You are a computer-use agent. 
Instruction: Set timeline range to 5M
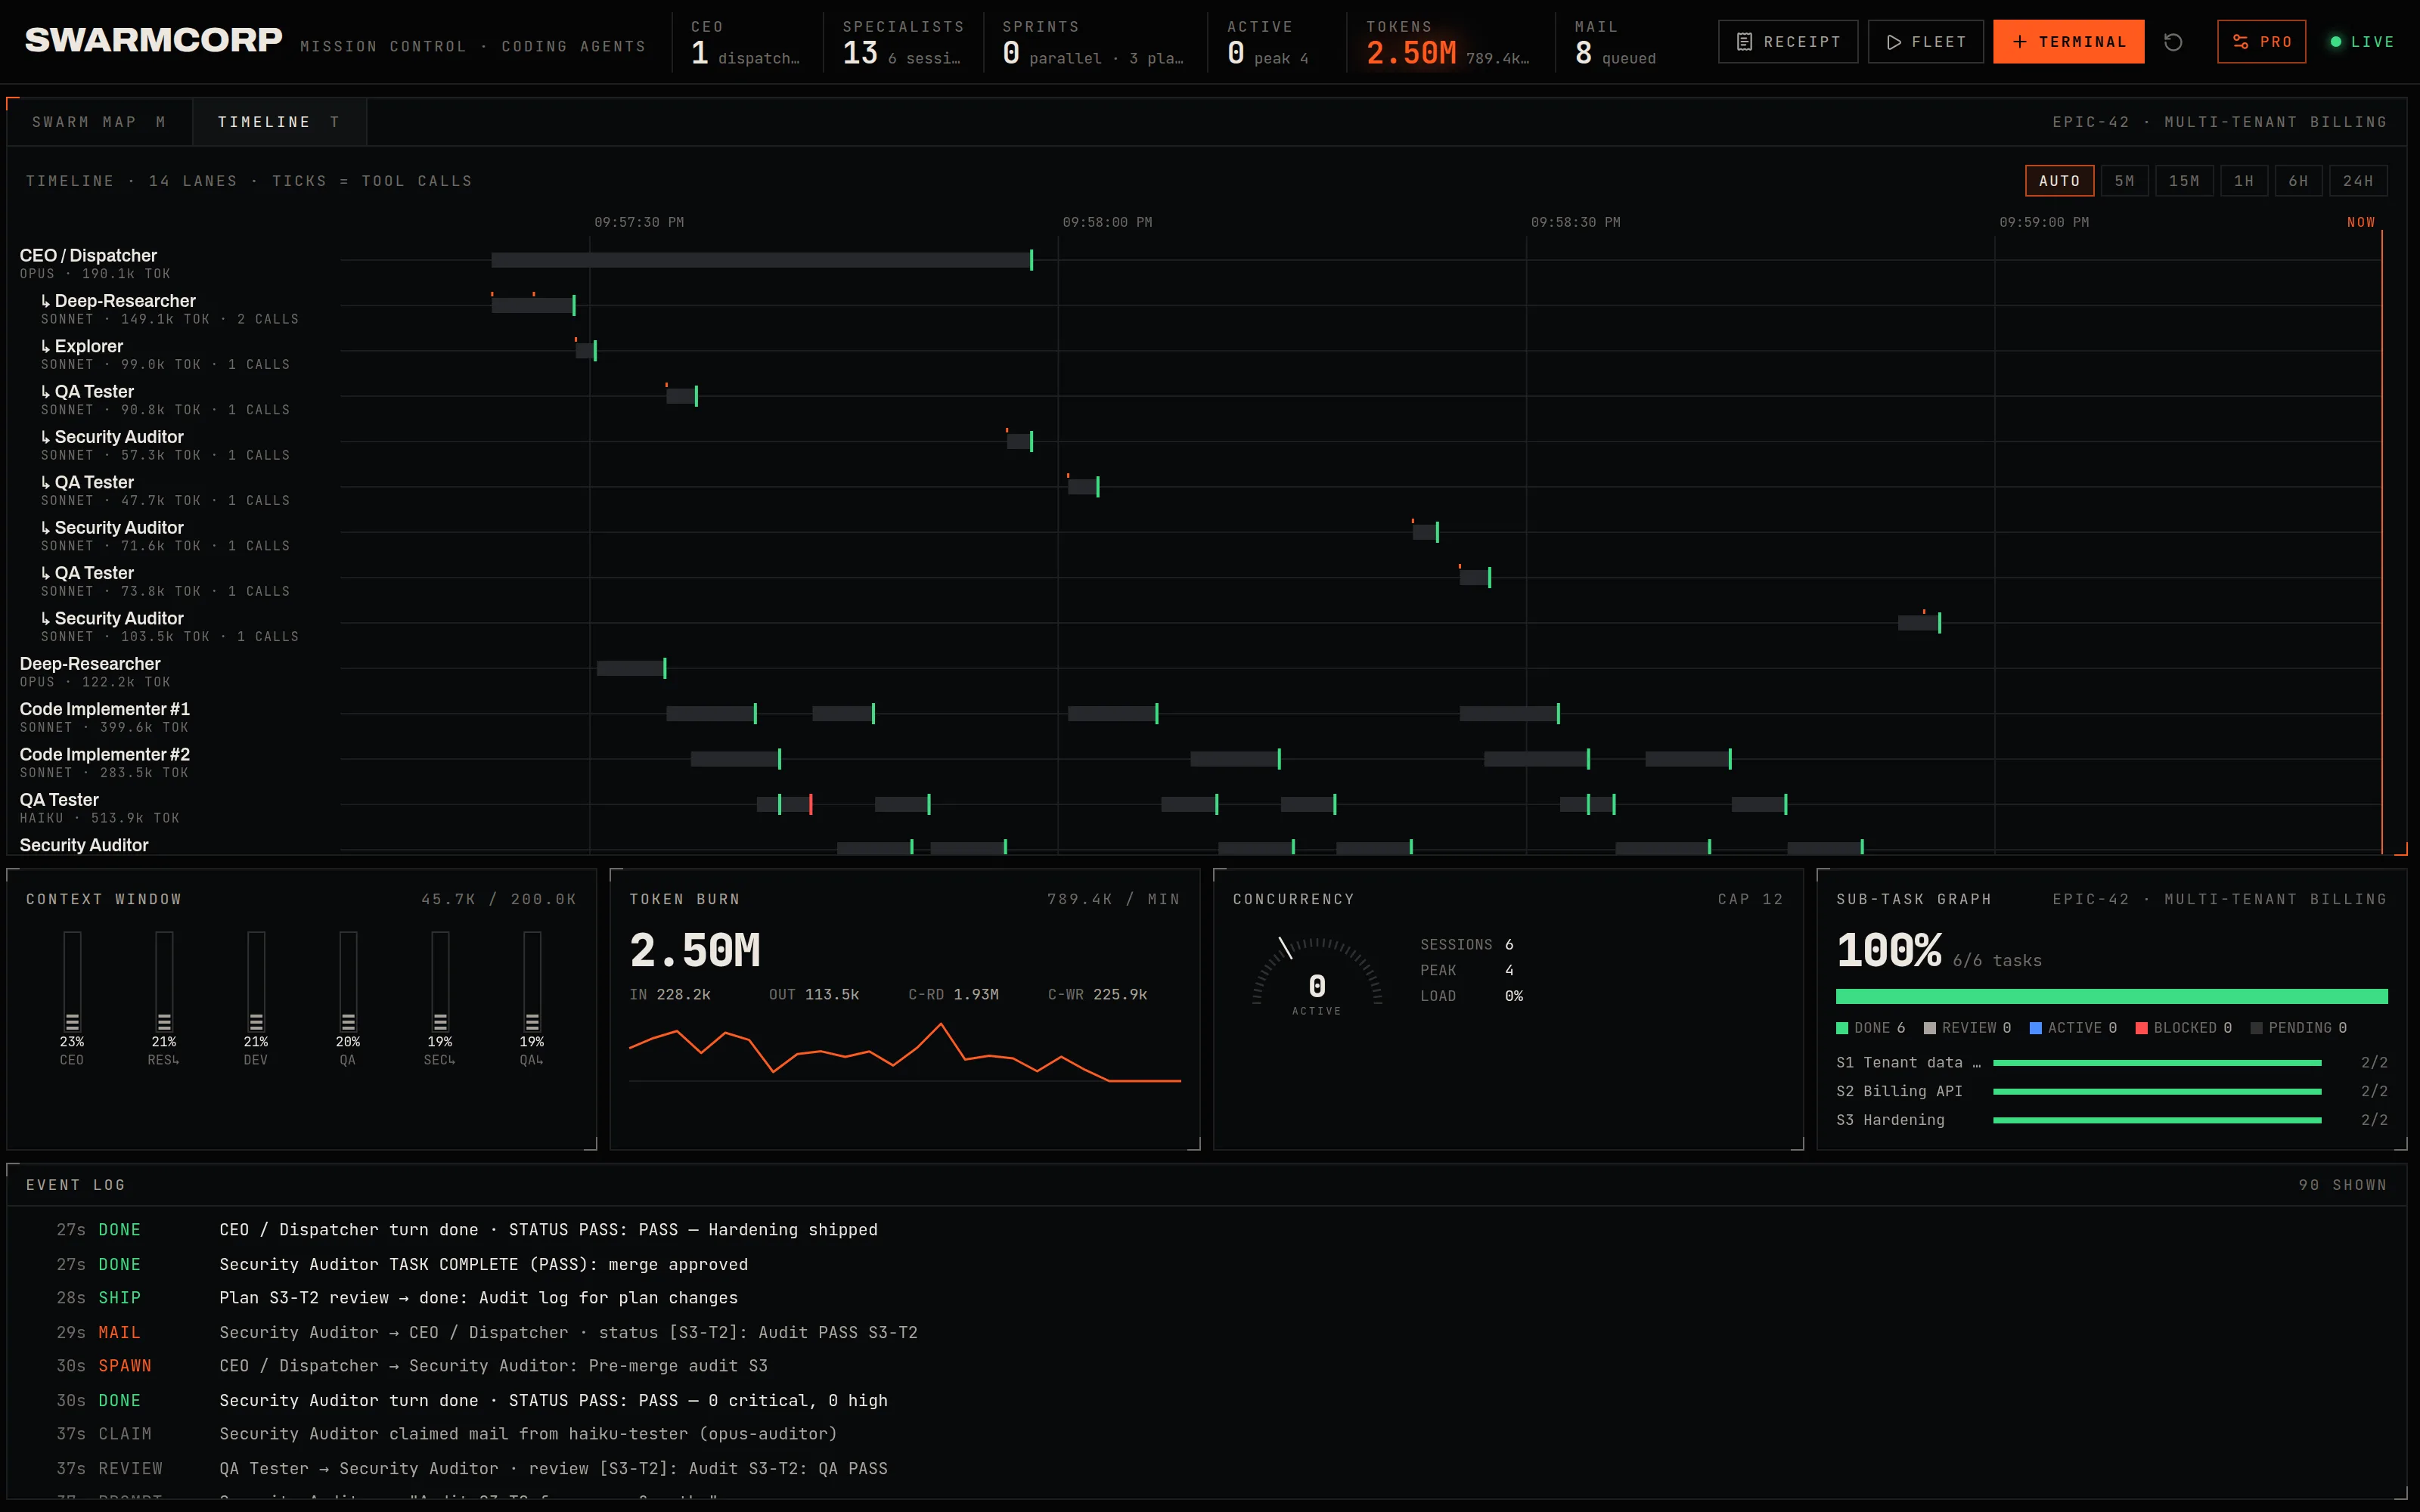[x=2125, y=181]
